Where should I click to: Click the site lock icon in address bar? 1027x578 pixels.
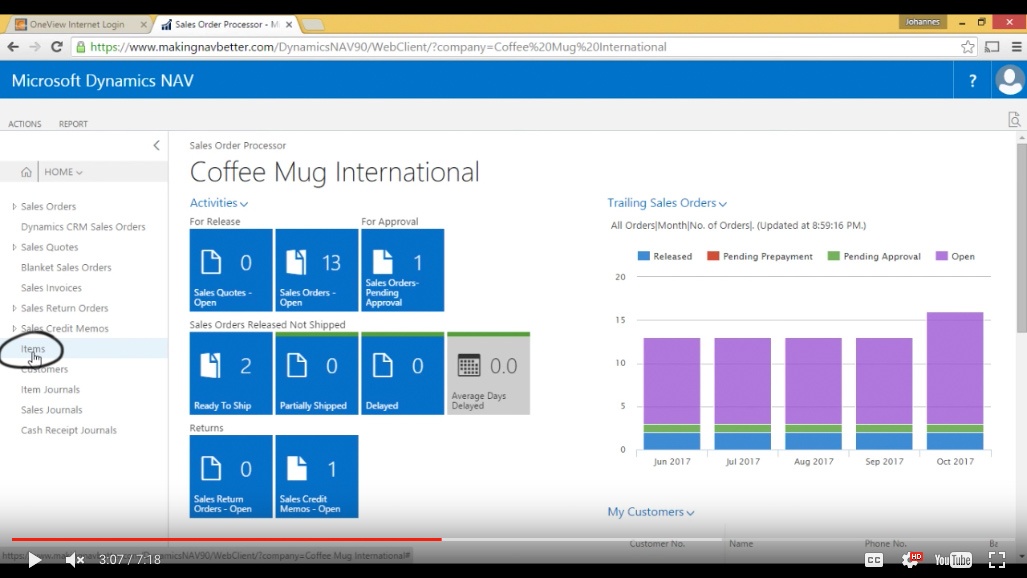click(81, 47)
